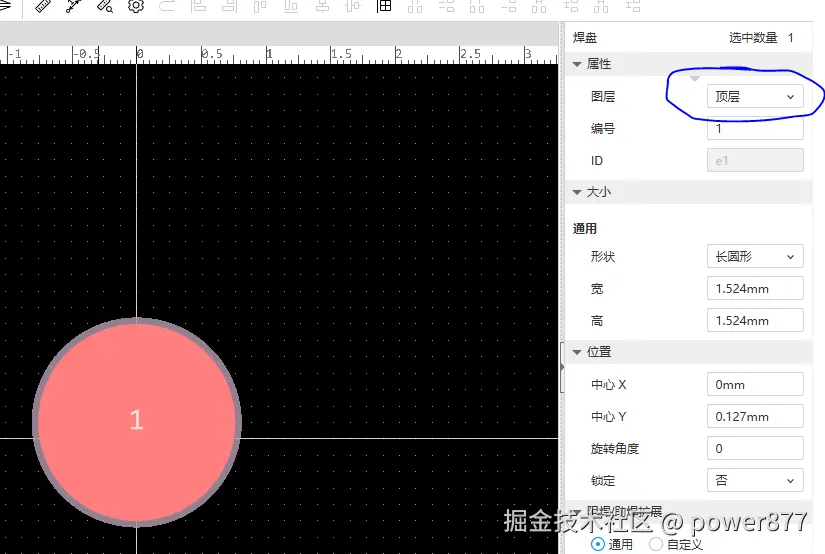Image resolution: width=825 pixels, height=554 pixels.
Task: Click the greyed align bottom icon
Action: [x=291, y=6]
